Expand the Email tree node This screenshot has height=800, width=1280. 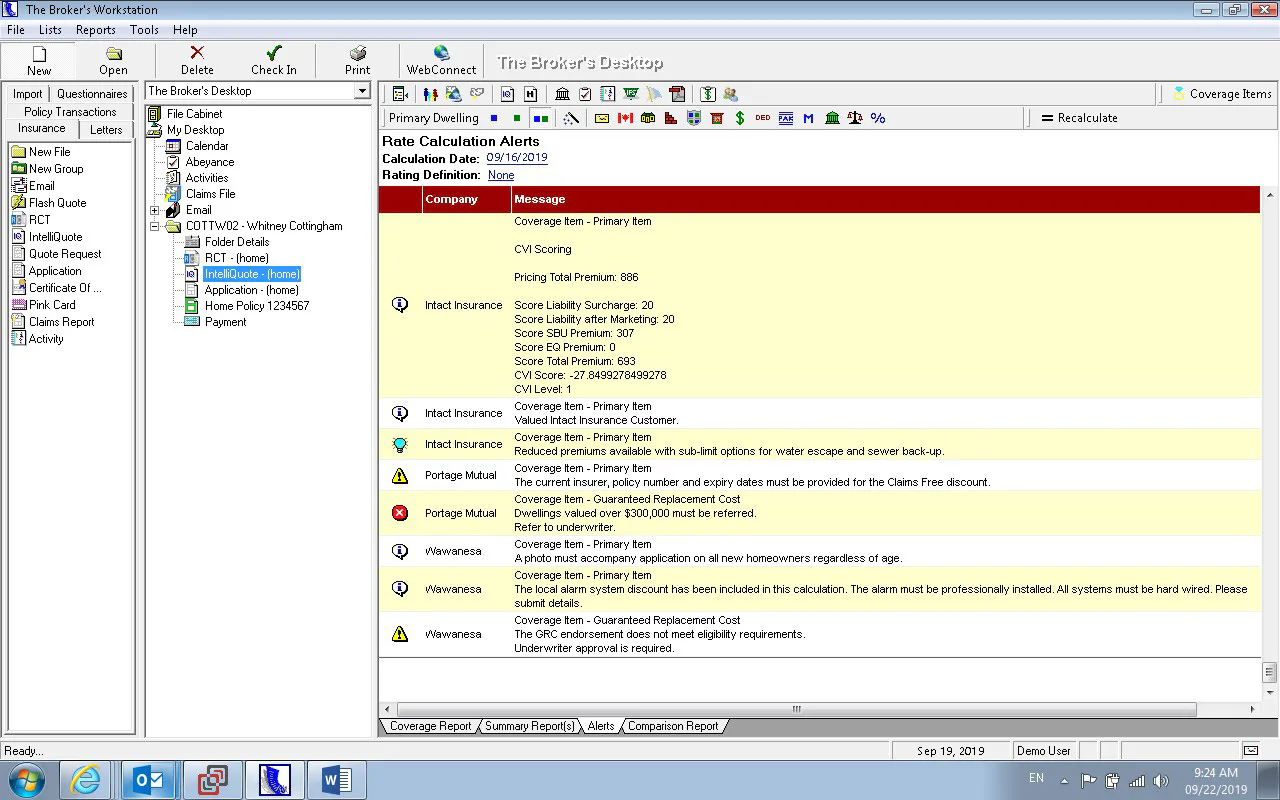(155, 210)
